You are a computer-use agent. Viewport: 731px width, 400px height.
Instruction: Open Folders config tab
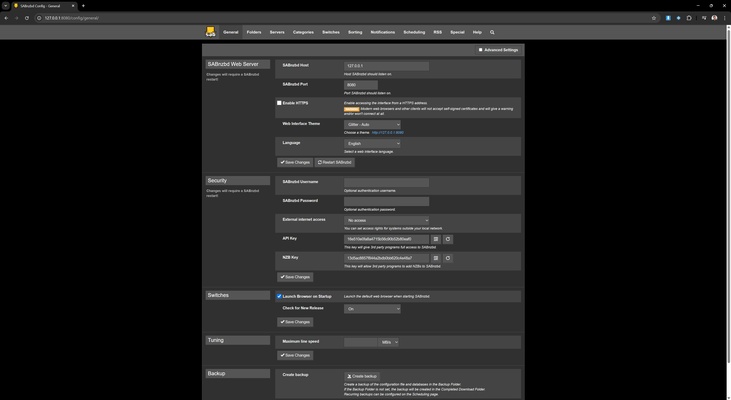pyautogui.click(x=254, y=32)
